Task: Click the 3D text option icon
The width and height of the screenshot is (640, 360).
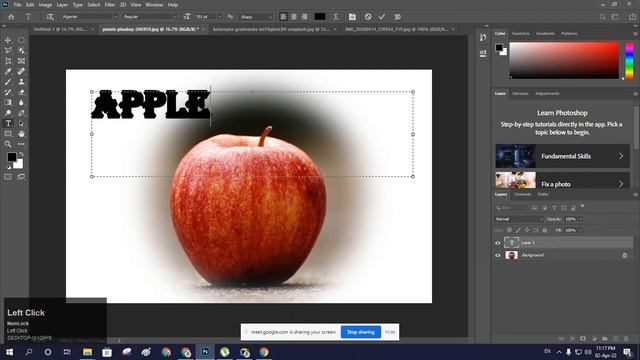Action: 397,17
